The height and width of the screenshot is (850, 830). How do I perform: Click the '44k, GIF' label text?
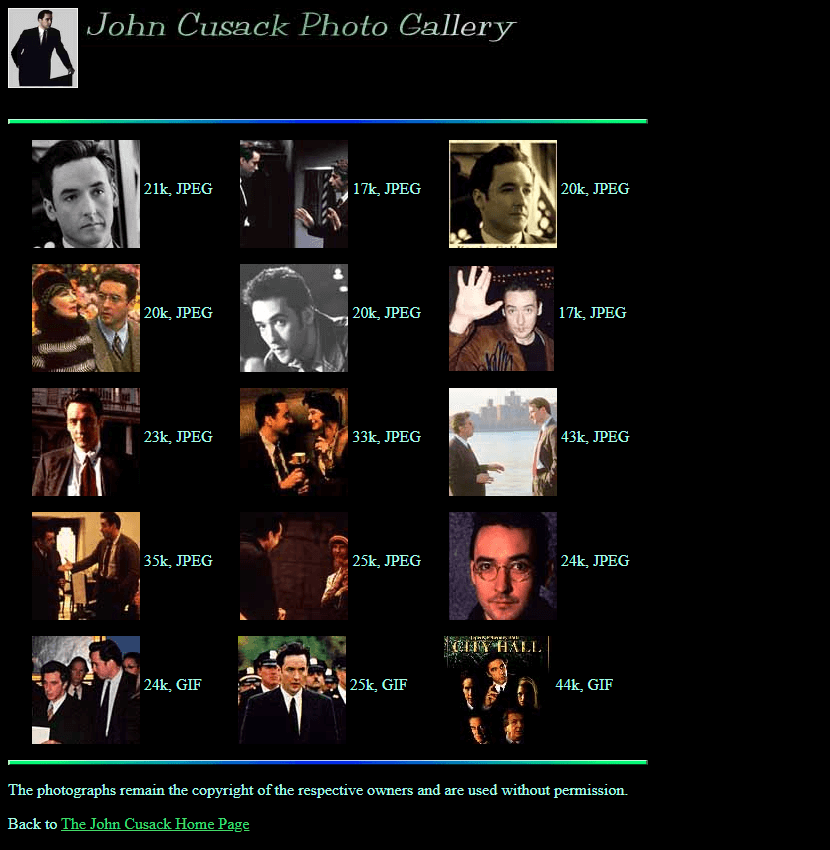(584, 685)
